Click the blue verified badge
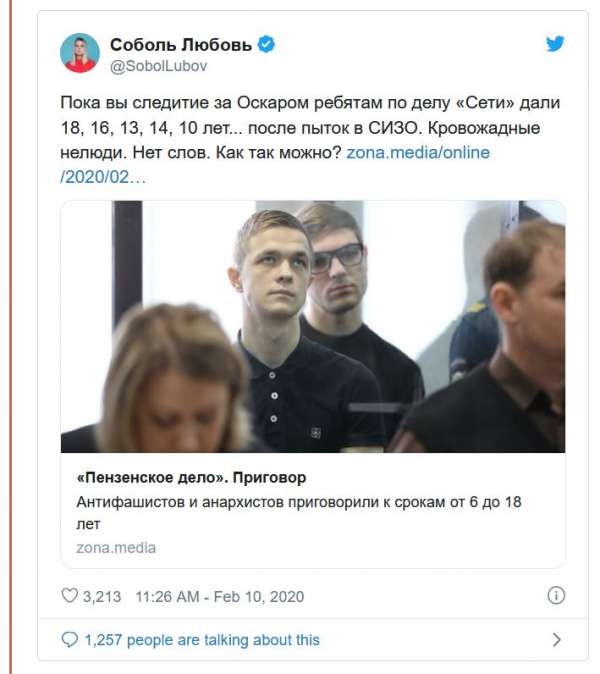The image size is (600, 674). [266, 44]
